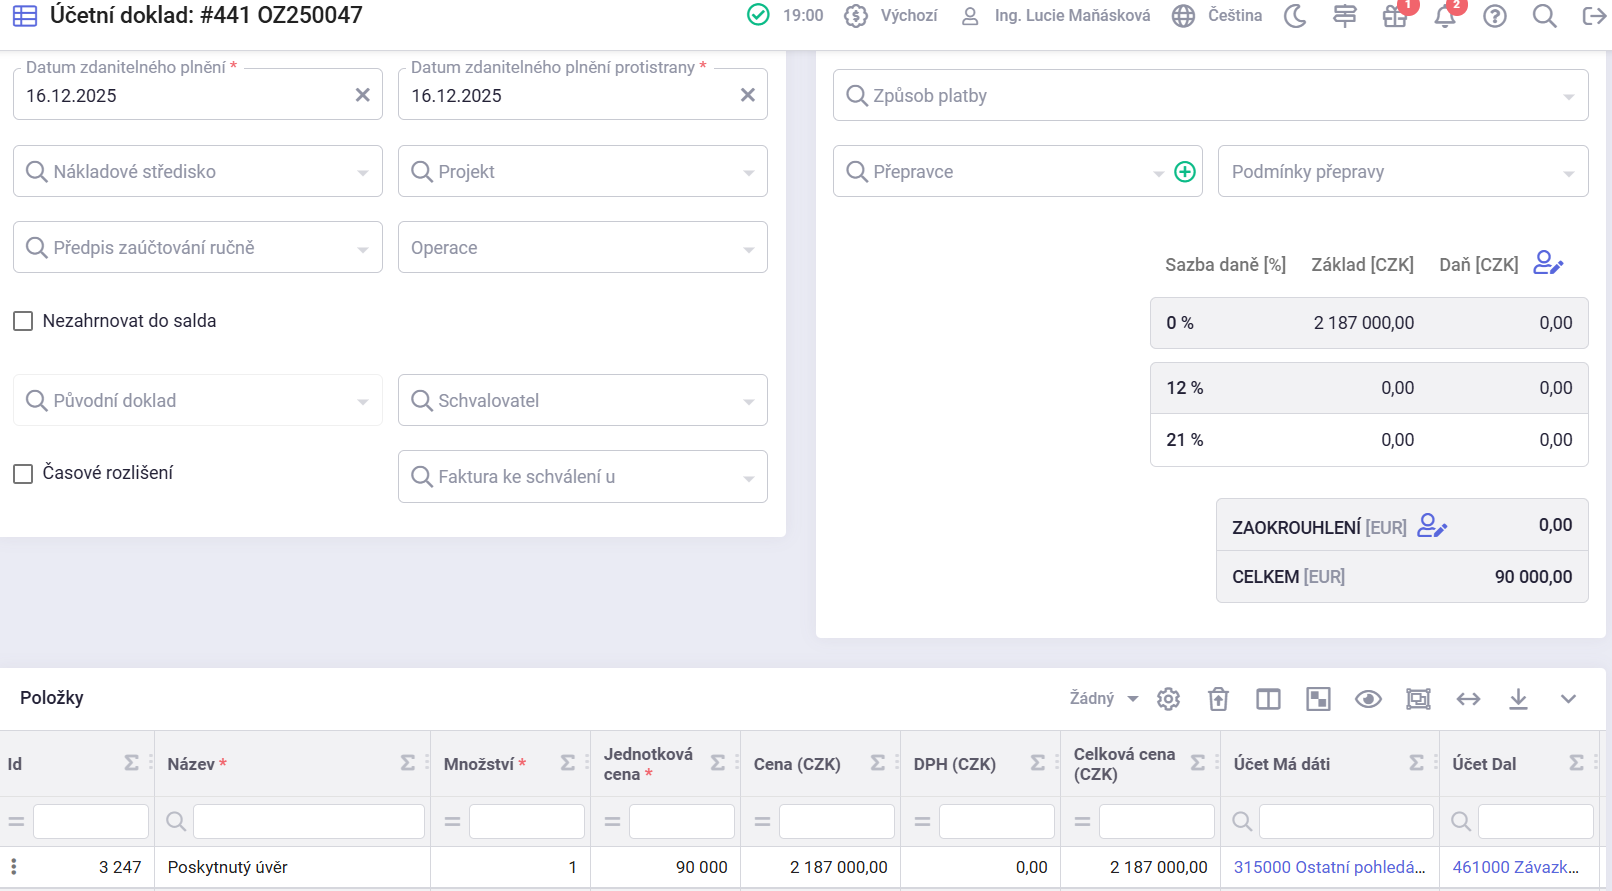Open the gift box icon
The image size is (1612, 891).
[1395, 16]
